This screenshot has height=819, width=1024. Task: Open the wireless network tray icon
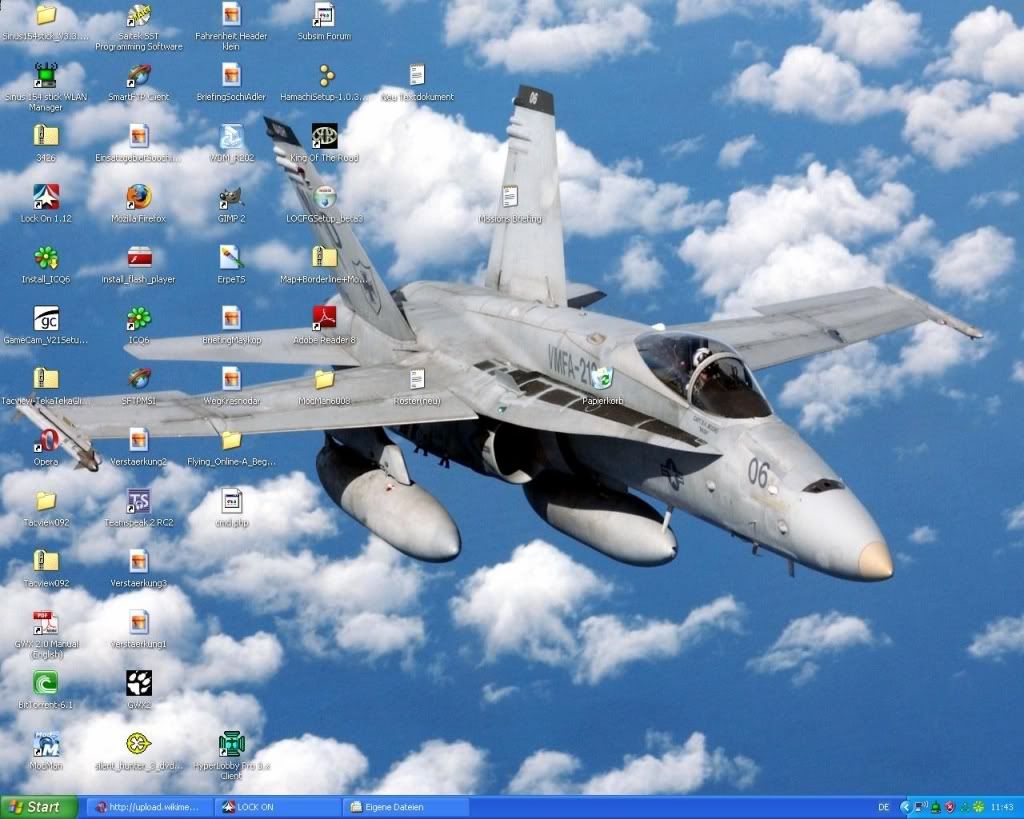click(x=919, y=807)
